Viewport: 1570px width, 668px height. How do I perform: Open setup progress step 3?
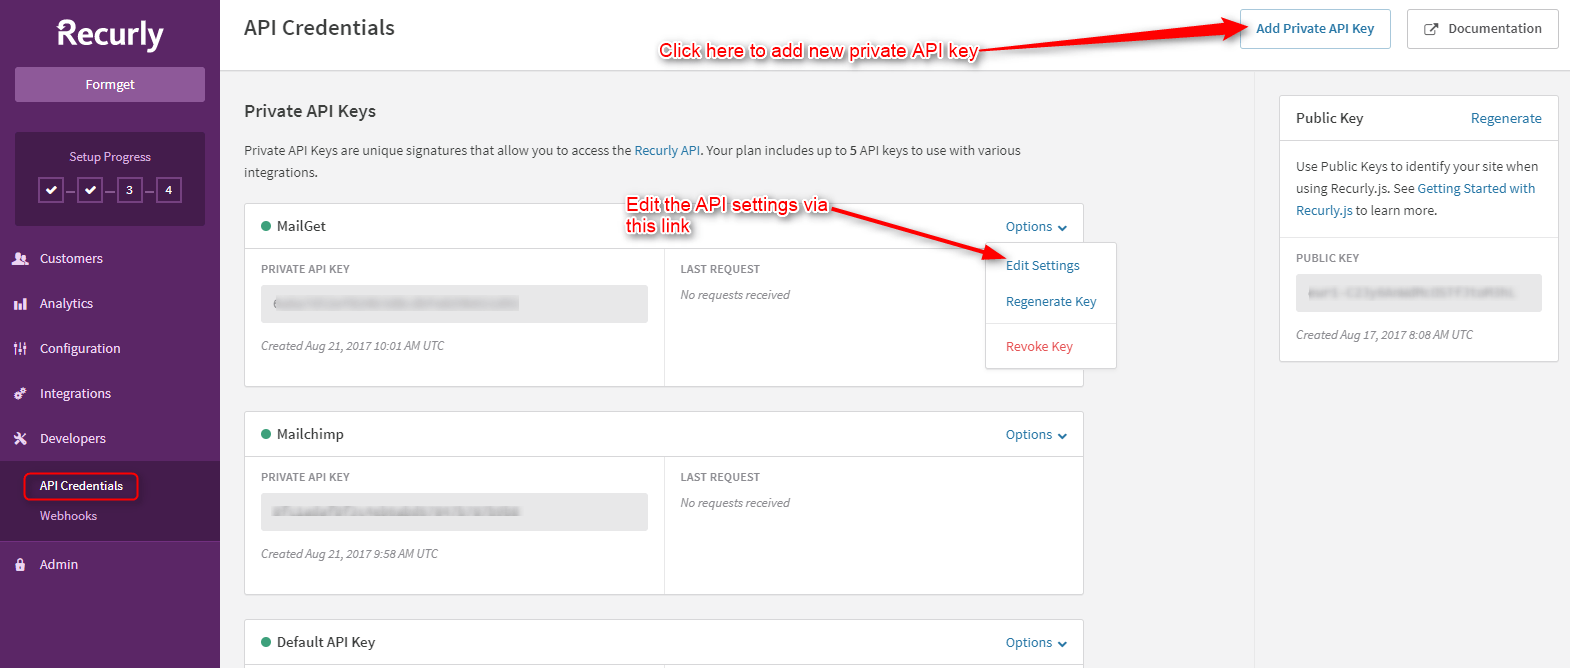[129, 190]
